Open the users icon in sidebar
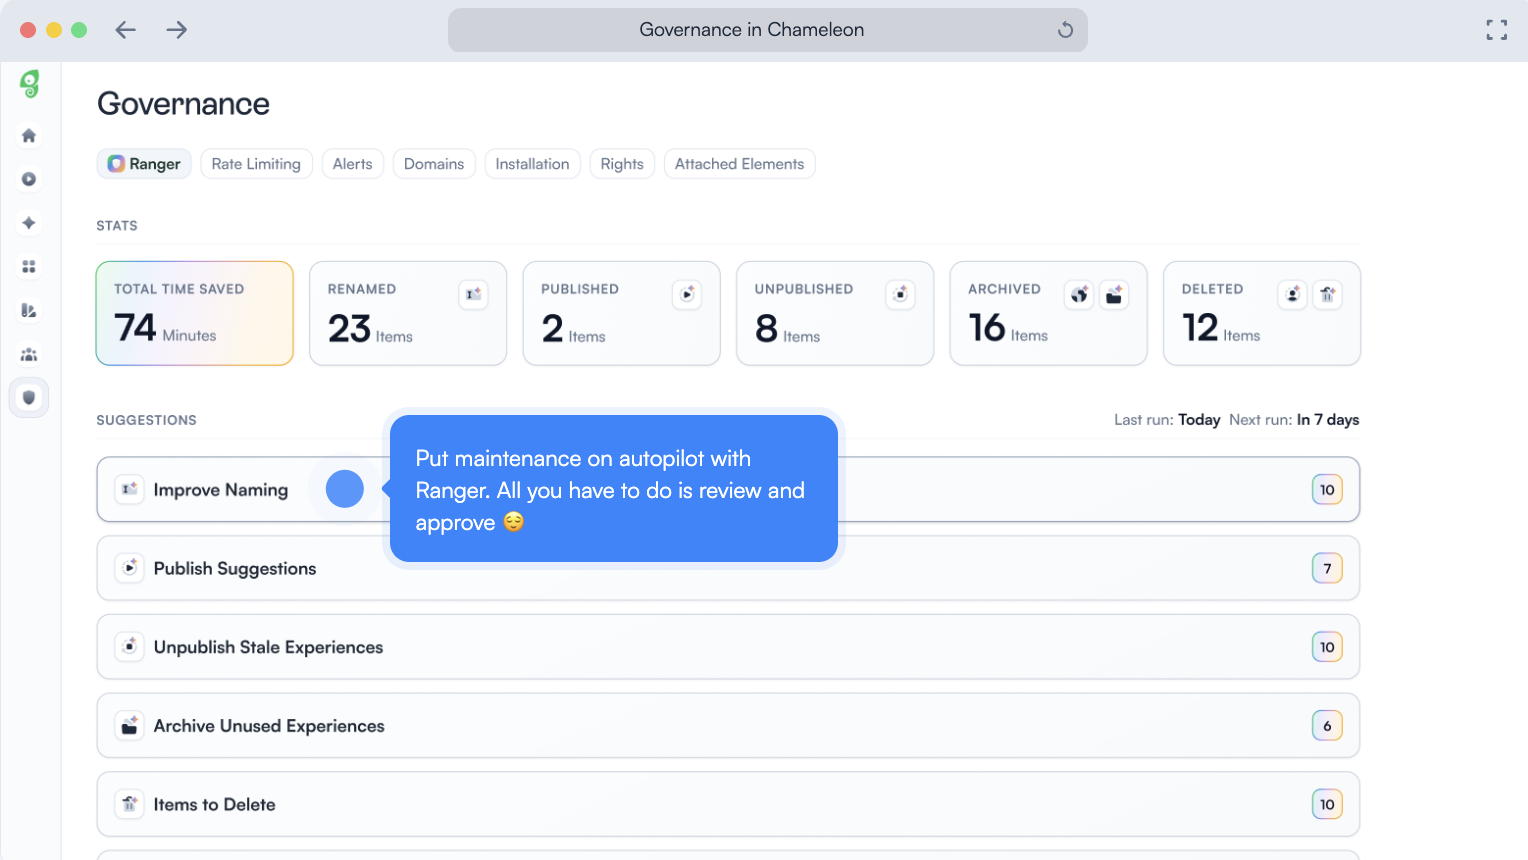The width and height of the screenshot is (1528, 860). point(29,355)
